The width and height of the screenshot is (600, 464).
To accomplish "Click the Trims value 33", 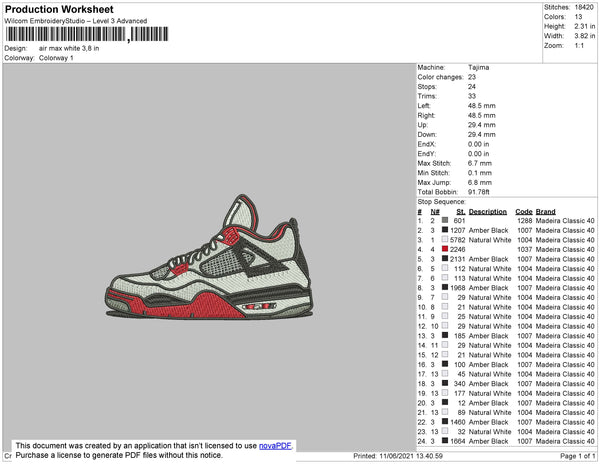I will (x=472, y=96).
